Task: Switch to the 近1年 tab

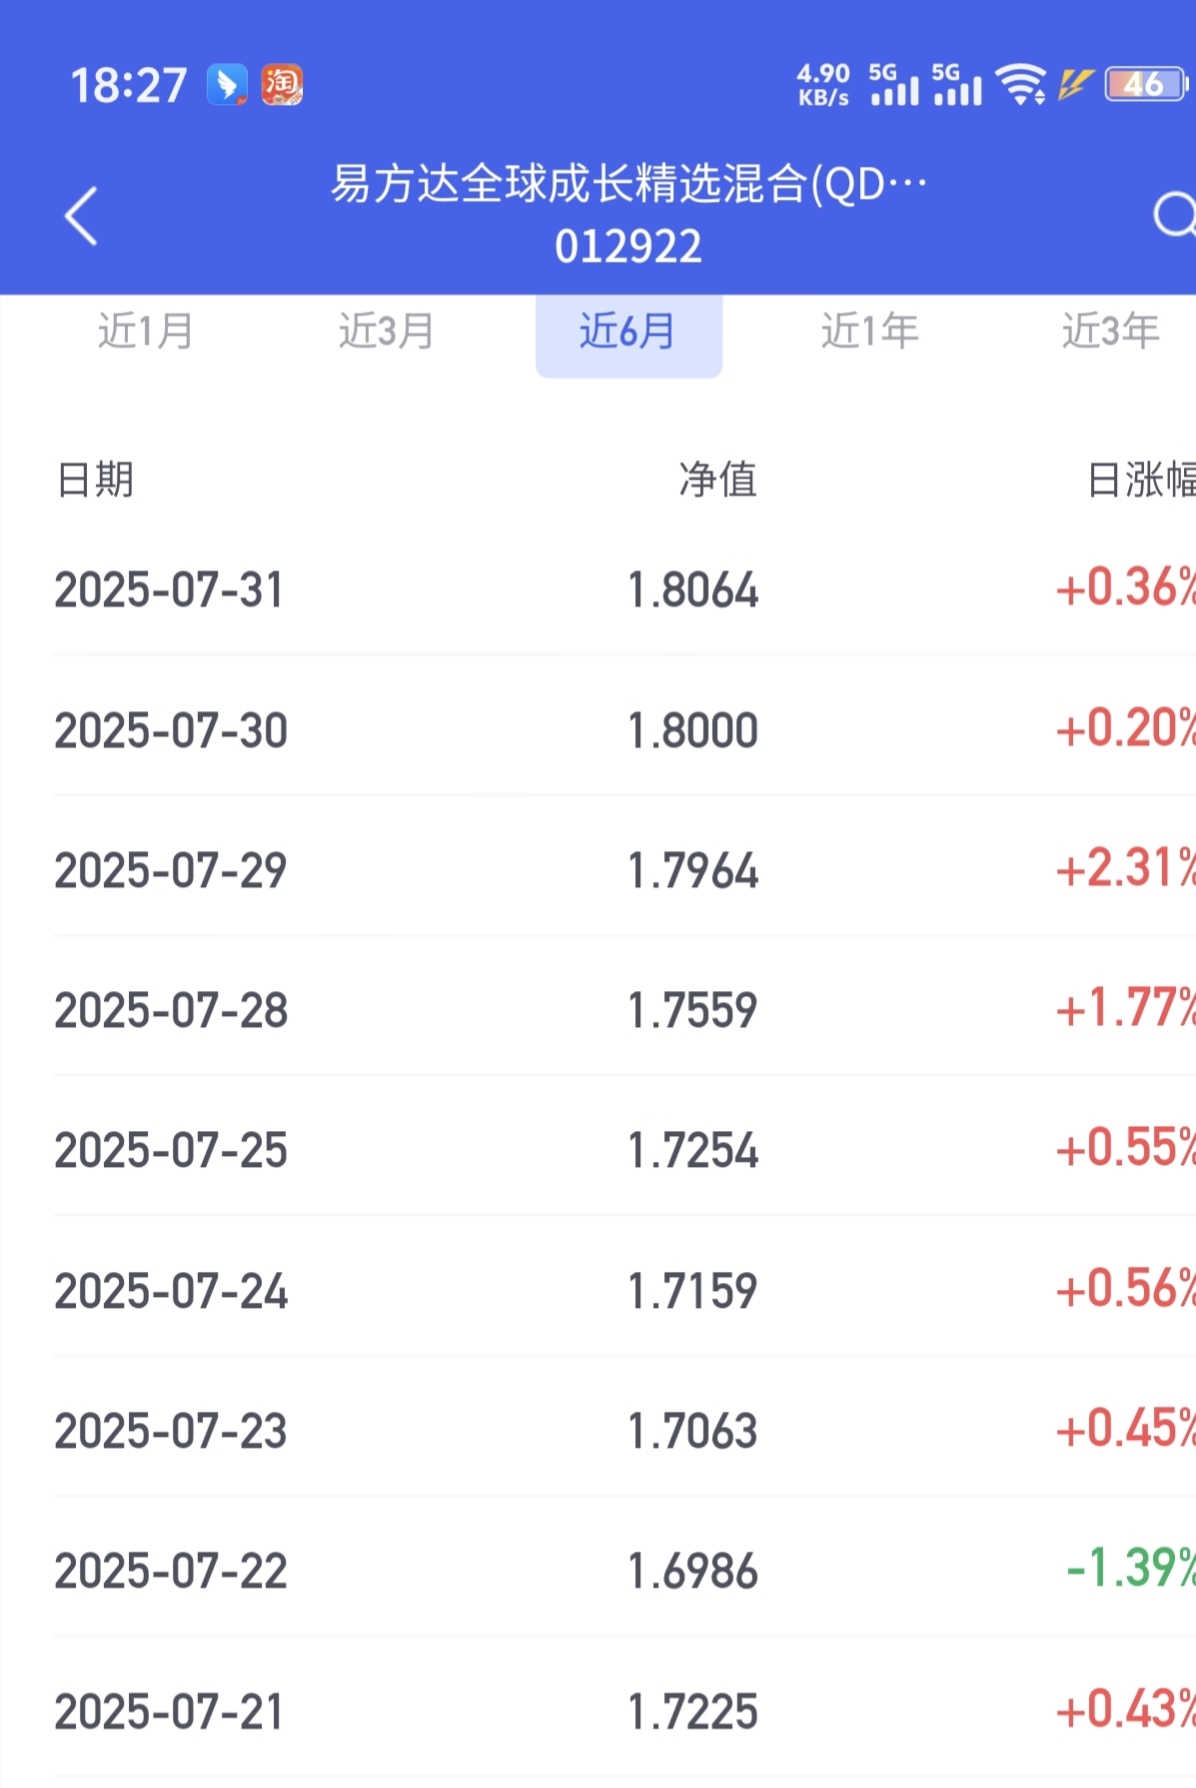Action: pyautogui.click(x=870, y=331)
